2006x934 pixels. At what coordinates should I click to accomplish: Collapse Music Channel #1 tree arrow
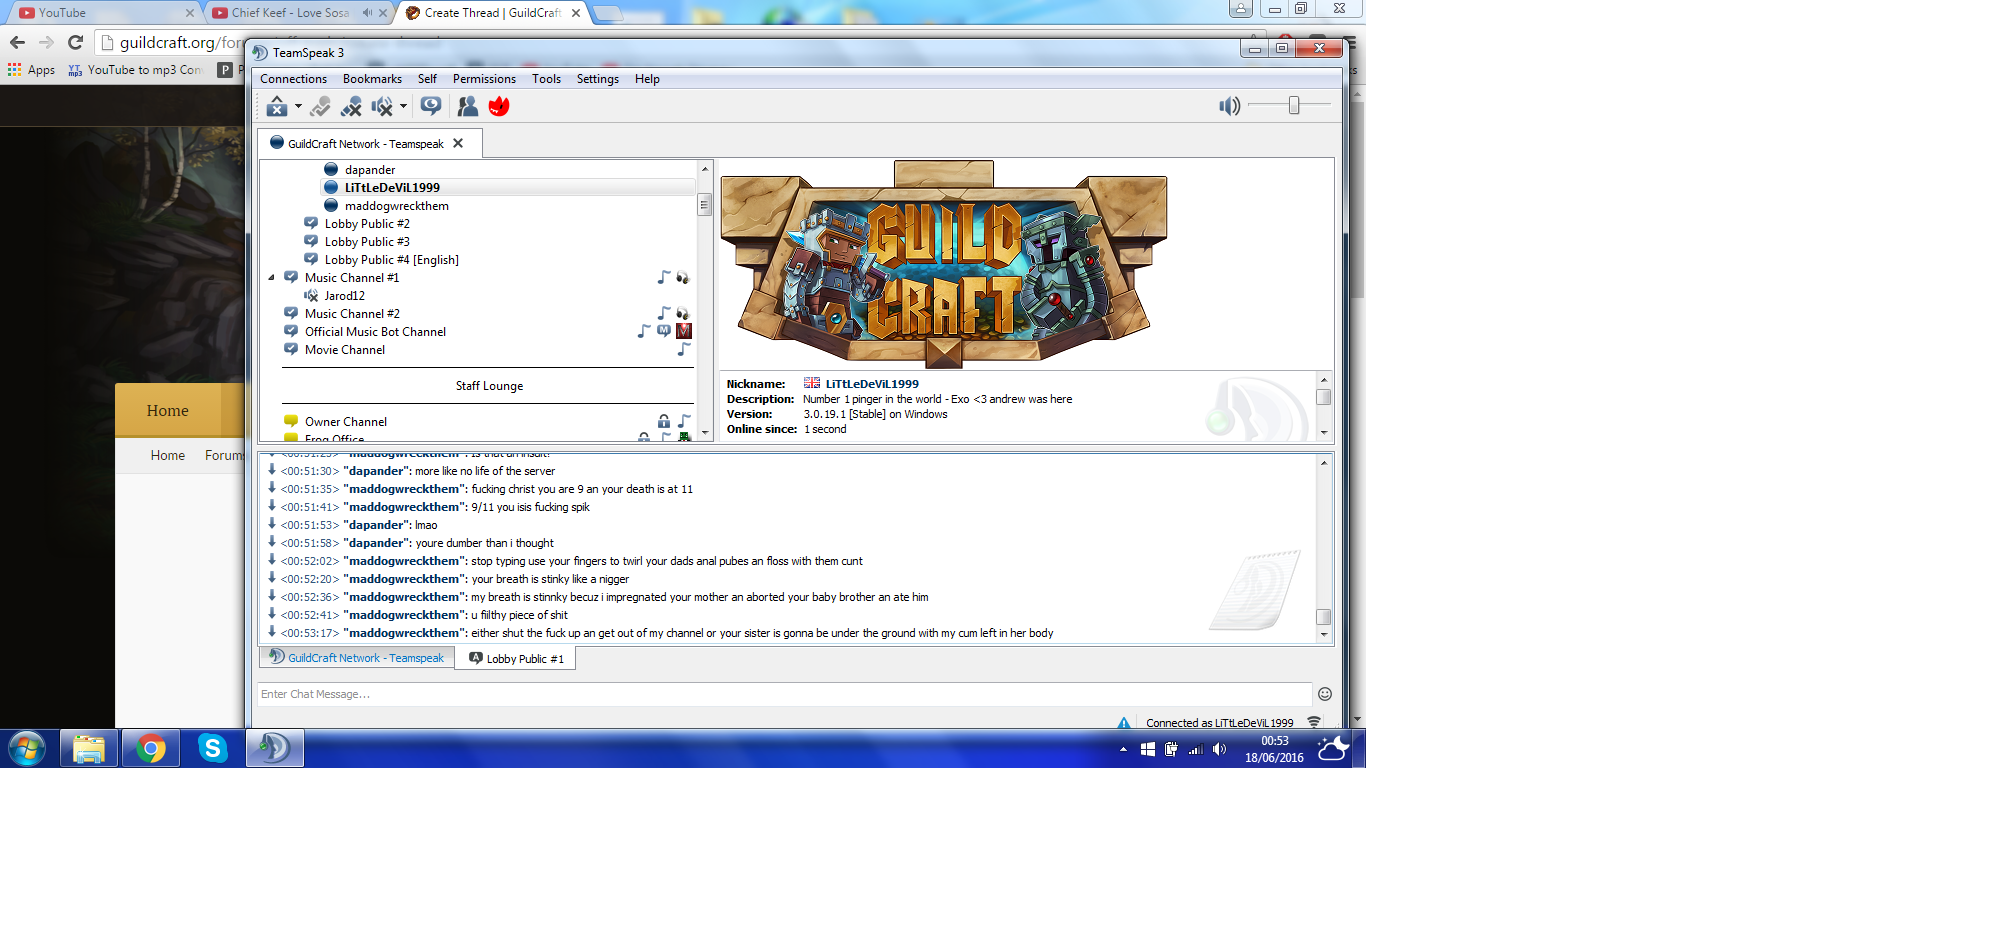pos(271,278)
